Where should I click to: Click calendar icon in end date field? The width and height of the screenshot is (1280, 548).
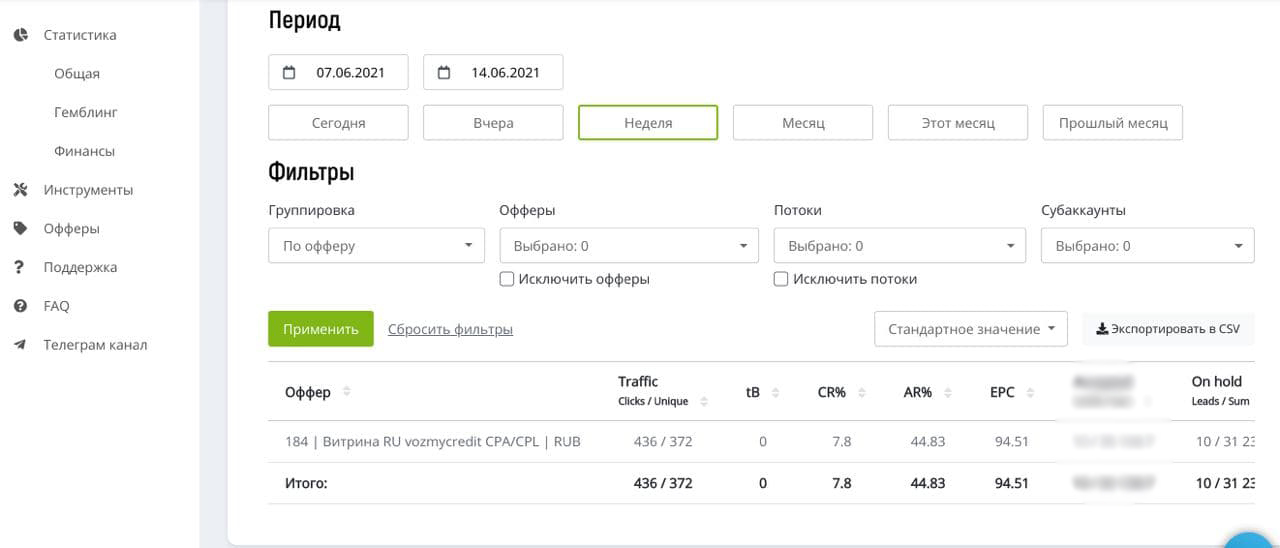[444, 72]
